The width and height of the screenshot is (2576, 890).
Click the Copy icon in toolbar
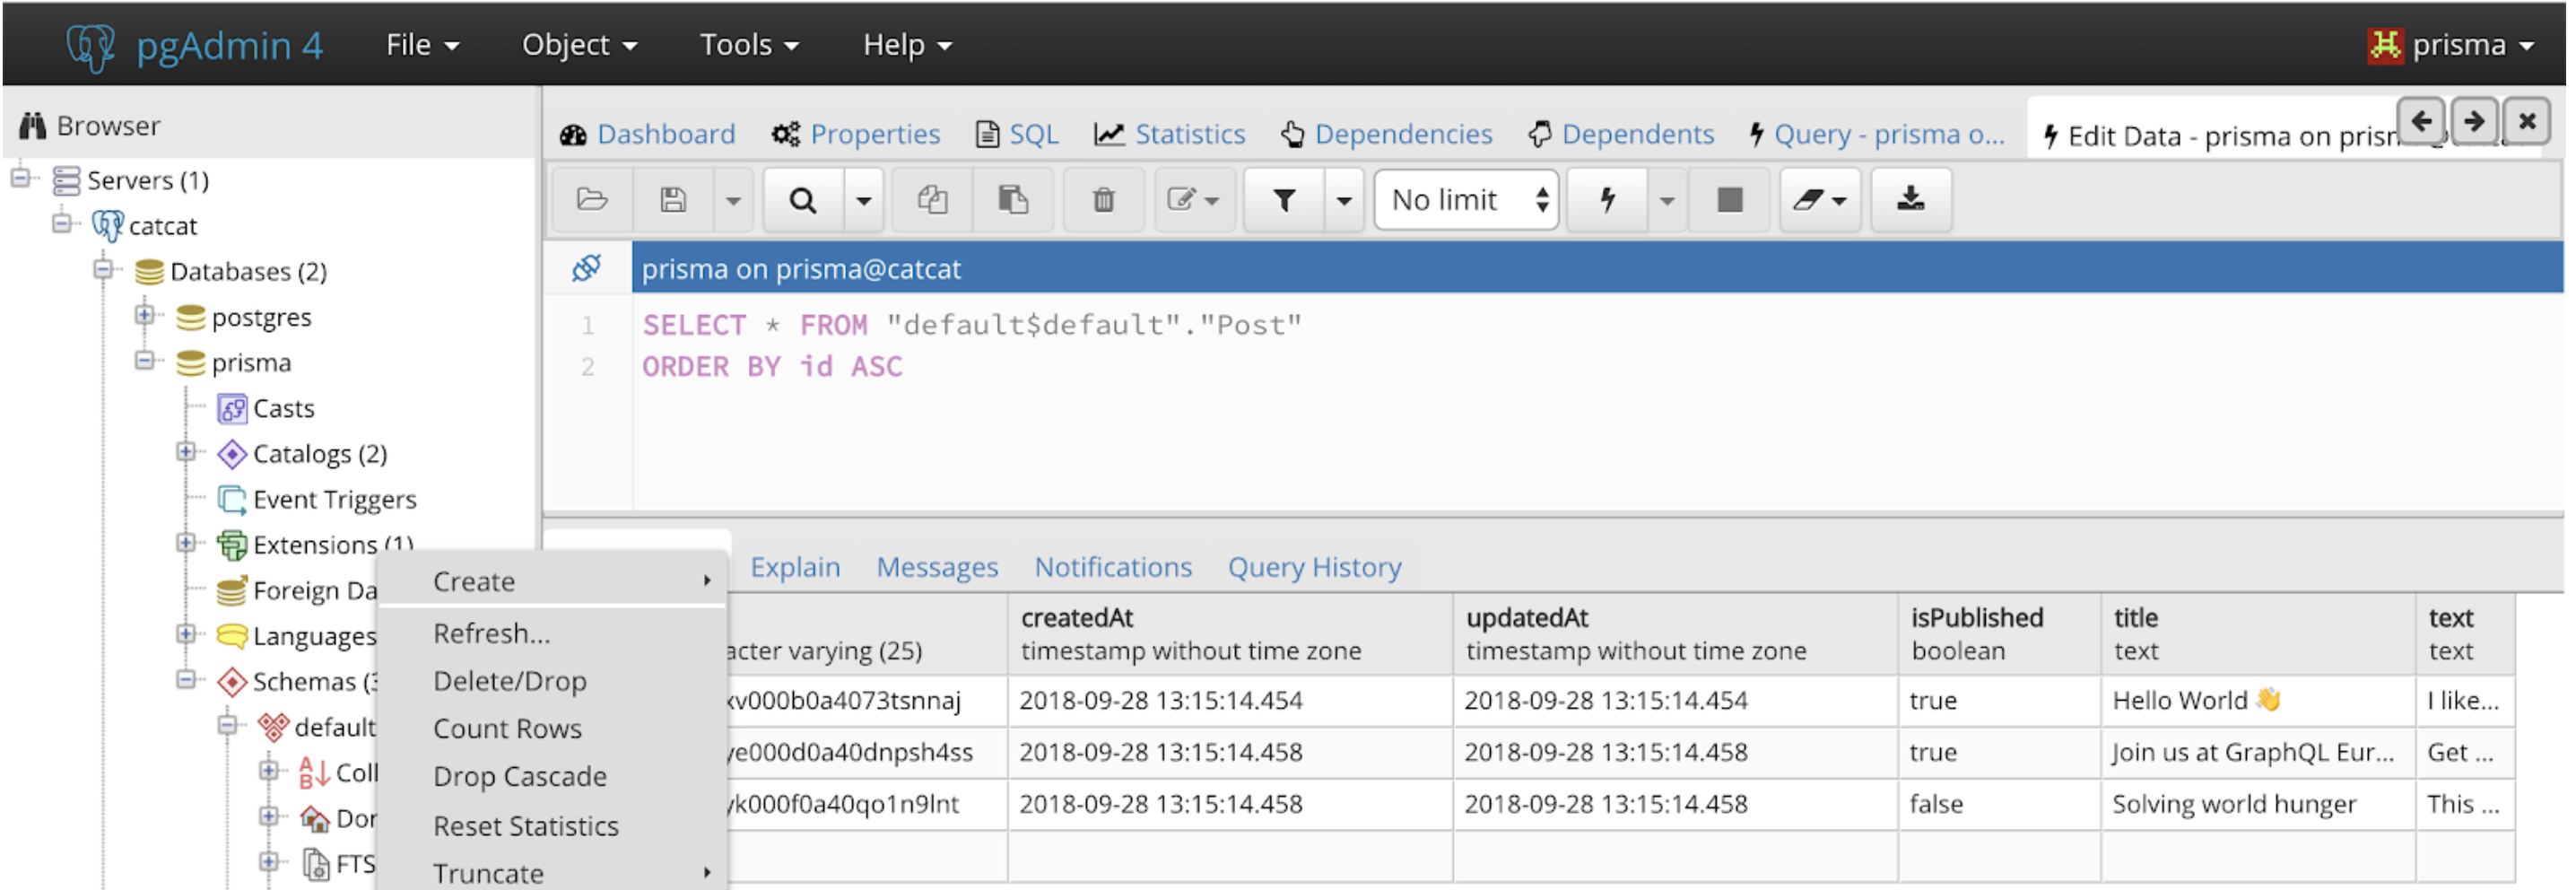coord(932,200)
